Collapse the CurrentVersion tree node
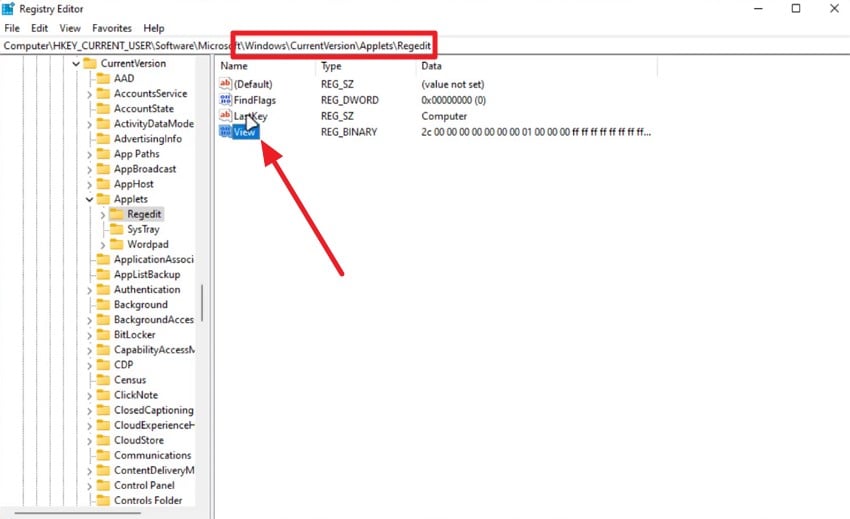 76,63
